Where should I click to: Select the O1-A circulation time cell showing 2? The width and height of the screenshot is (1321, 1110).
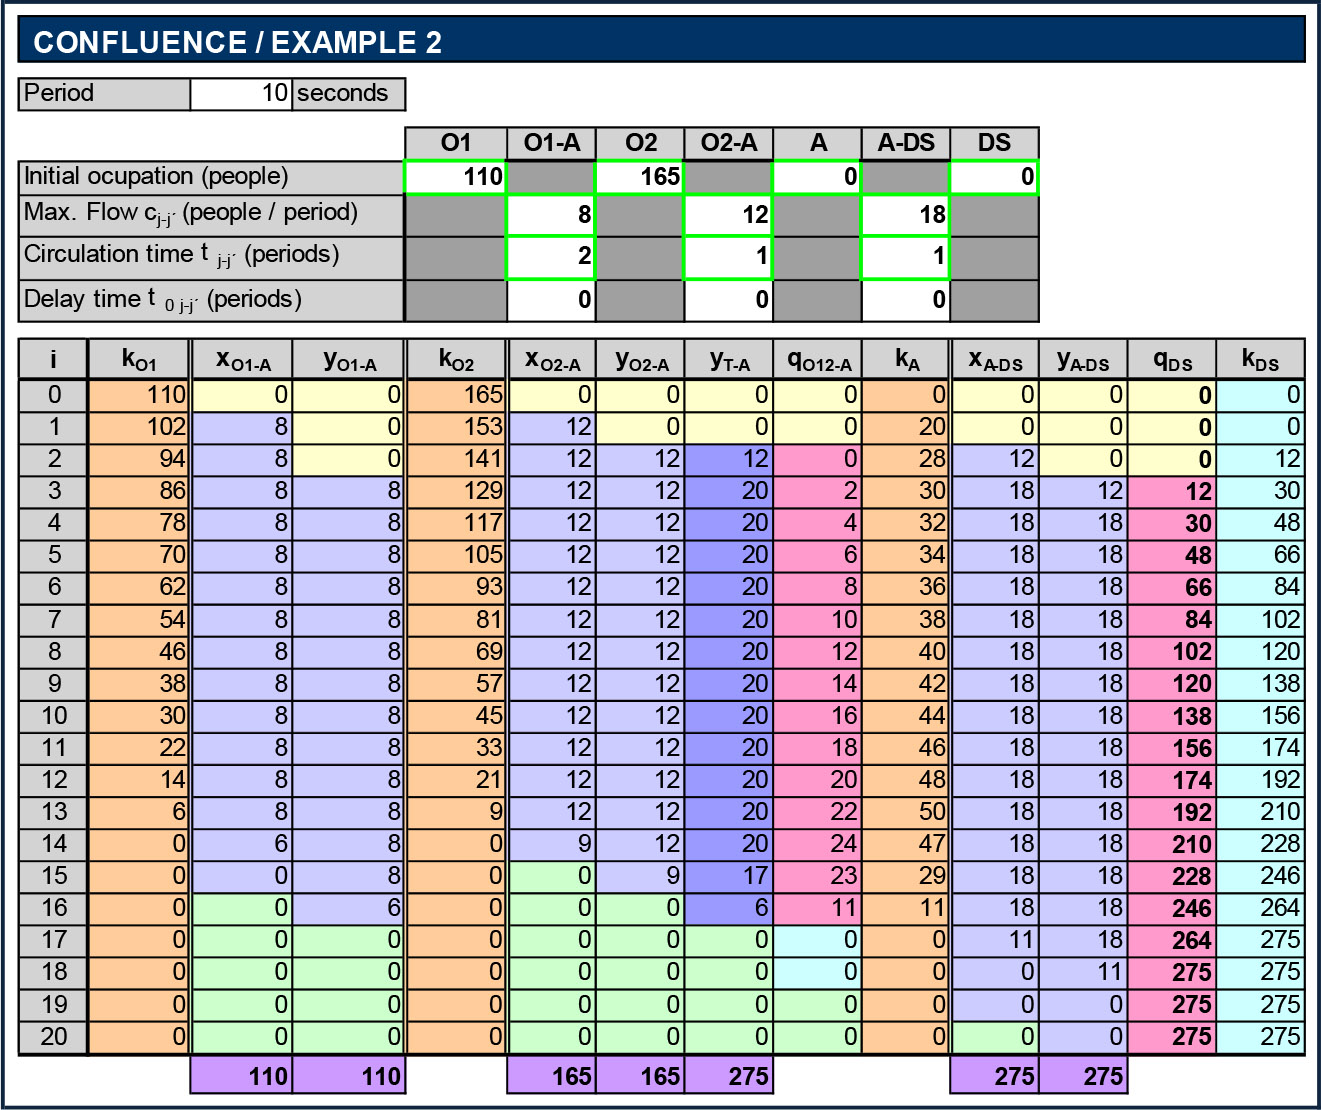[x=551, y=257]
